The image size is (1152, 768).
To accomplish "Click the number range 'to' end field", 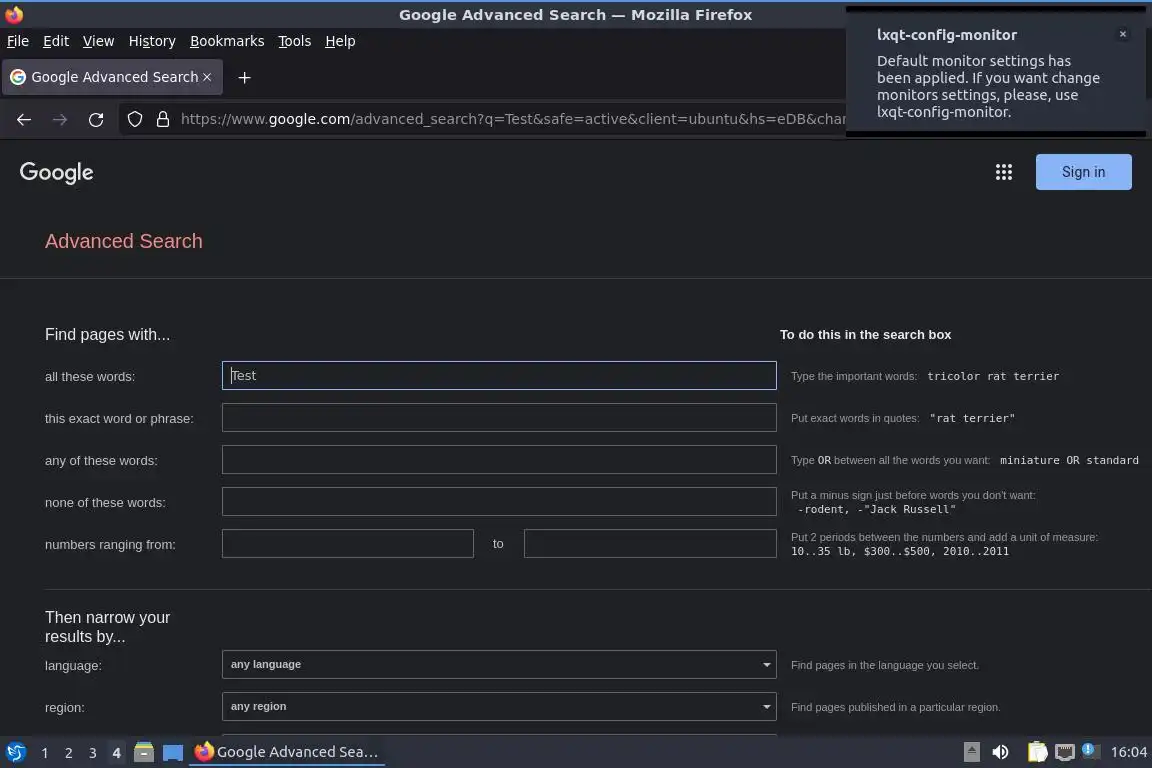I will pos(650,544).
